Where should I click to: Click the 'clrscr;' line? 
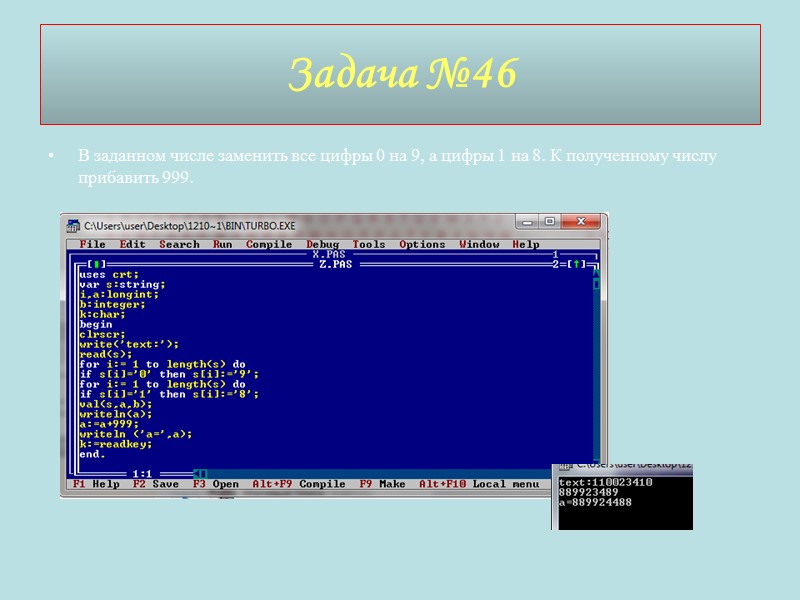coord(102,334)
